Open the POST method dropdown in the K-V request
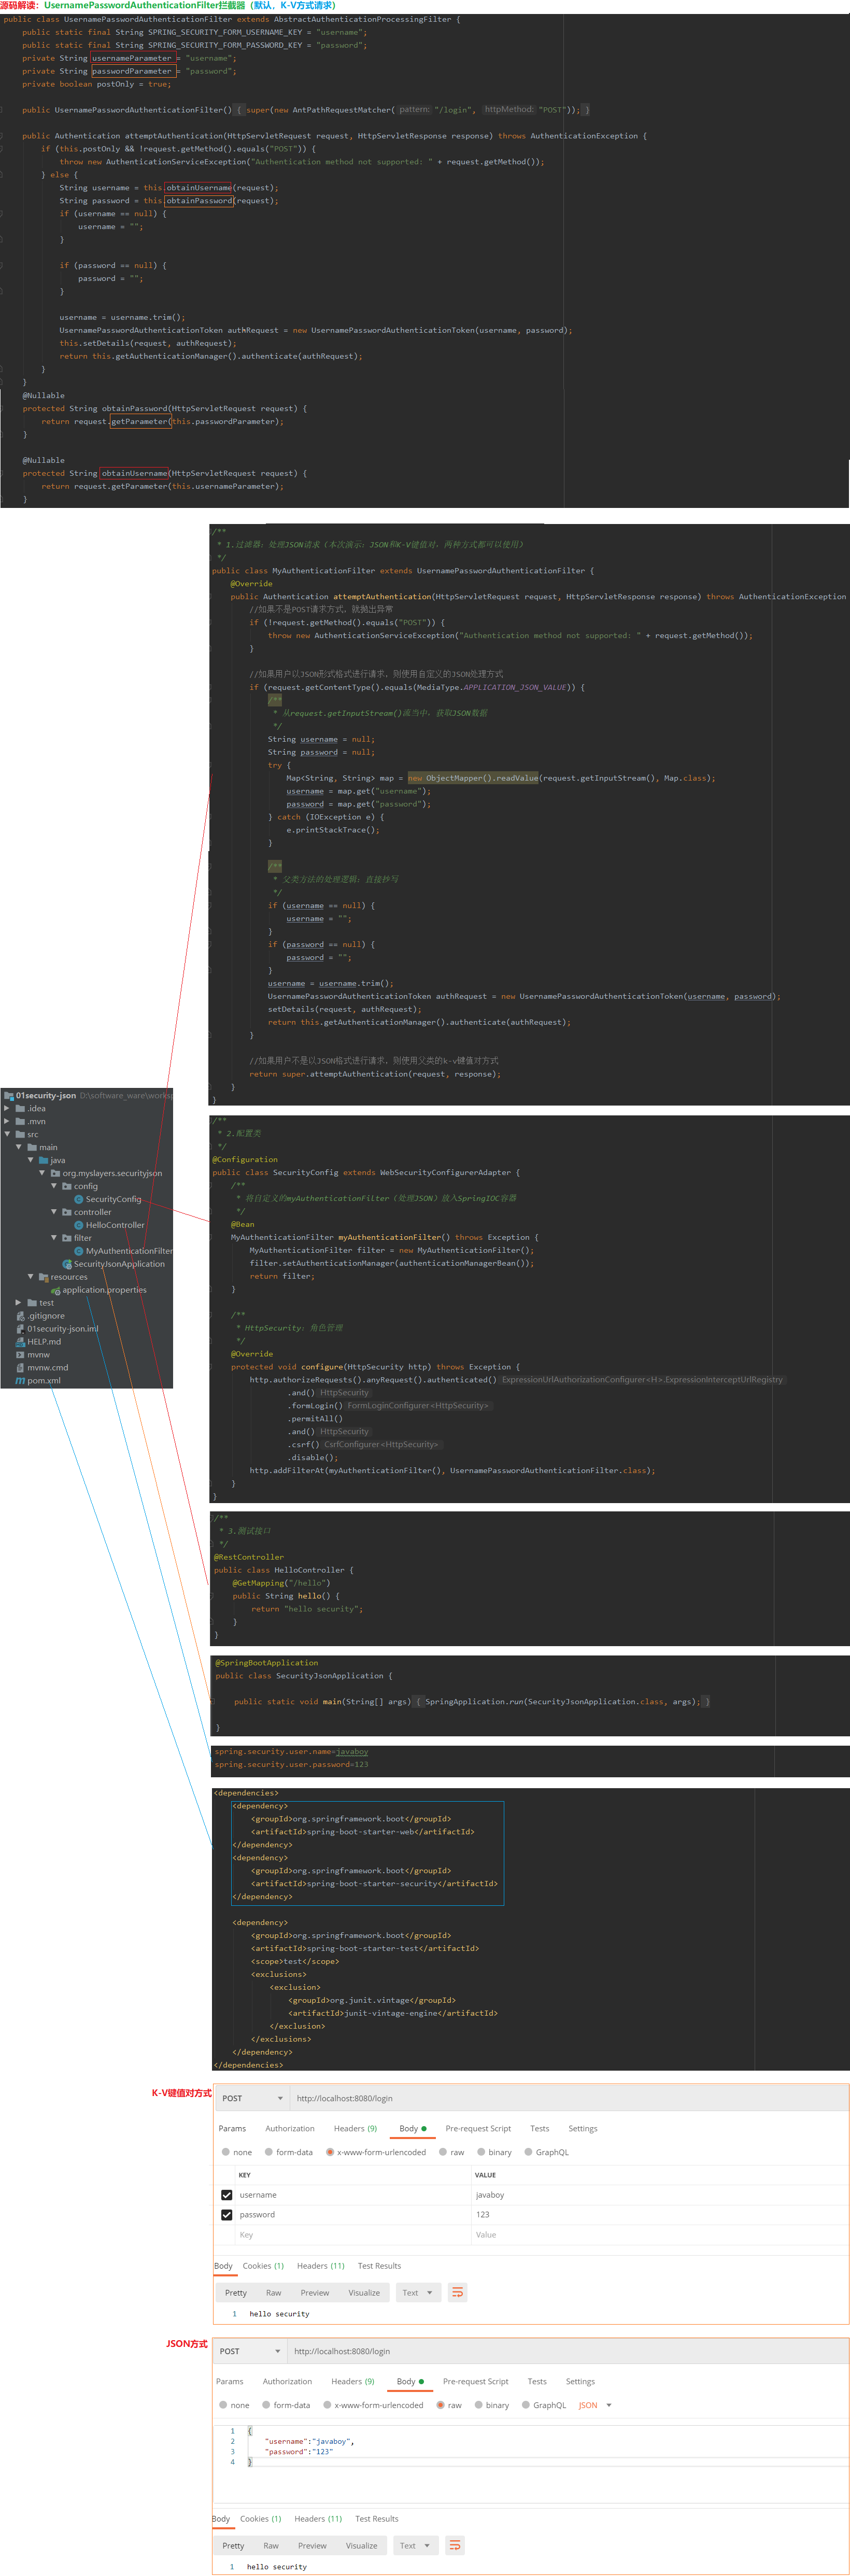 pyautogui.click(x=252, y=2098)
